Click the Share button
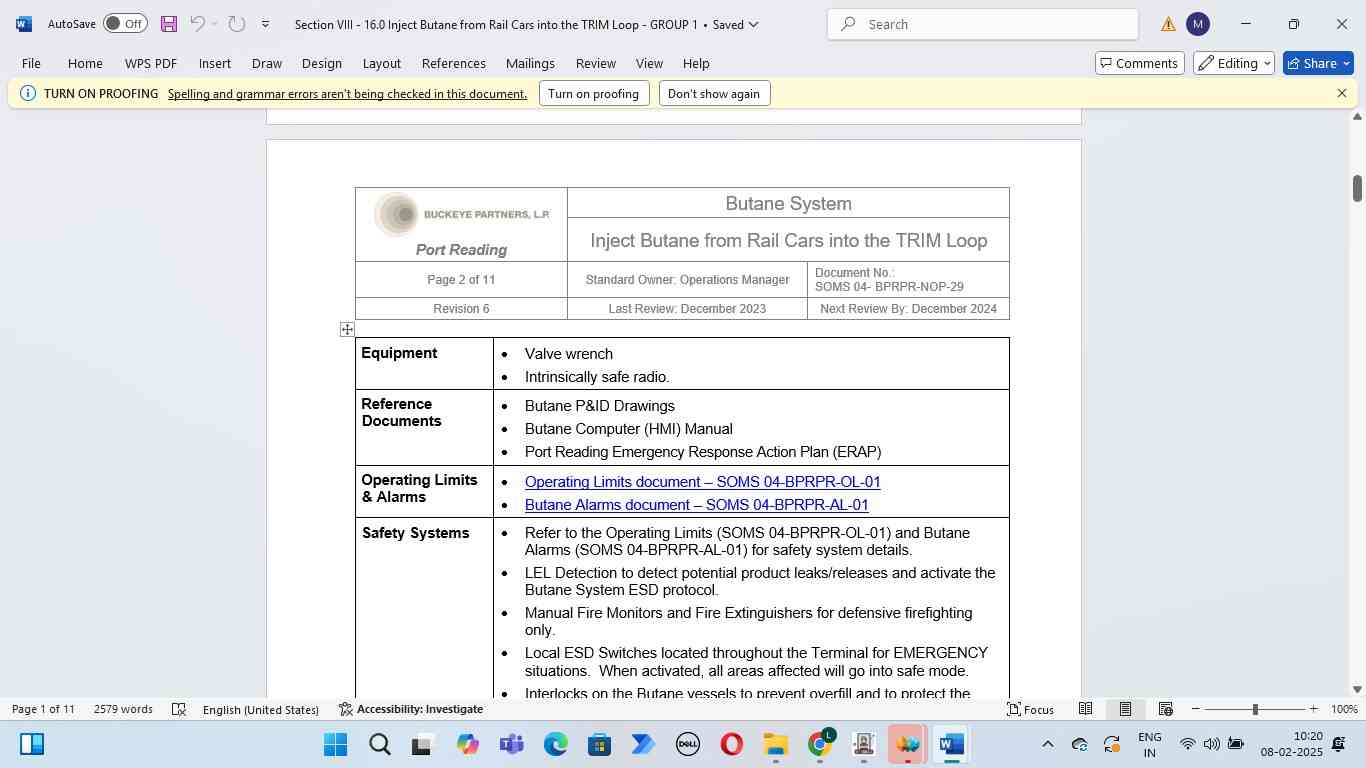 tap(1320, 63)
